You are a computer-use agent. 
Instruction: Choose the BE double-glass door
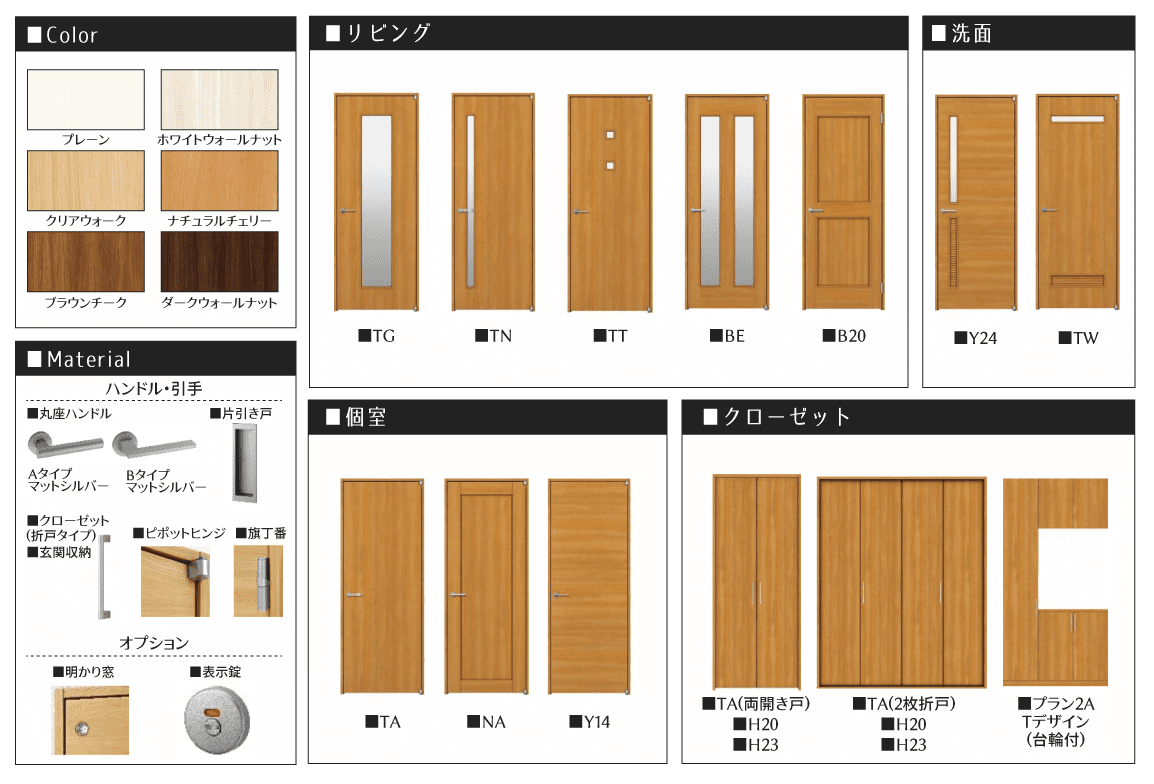point(726,202)
